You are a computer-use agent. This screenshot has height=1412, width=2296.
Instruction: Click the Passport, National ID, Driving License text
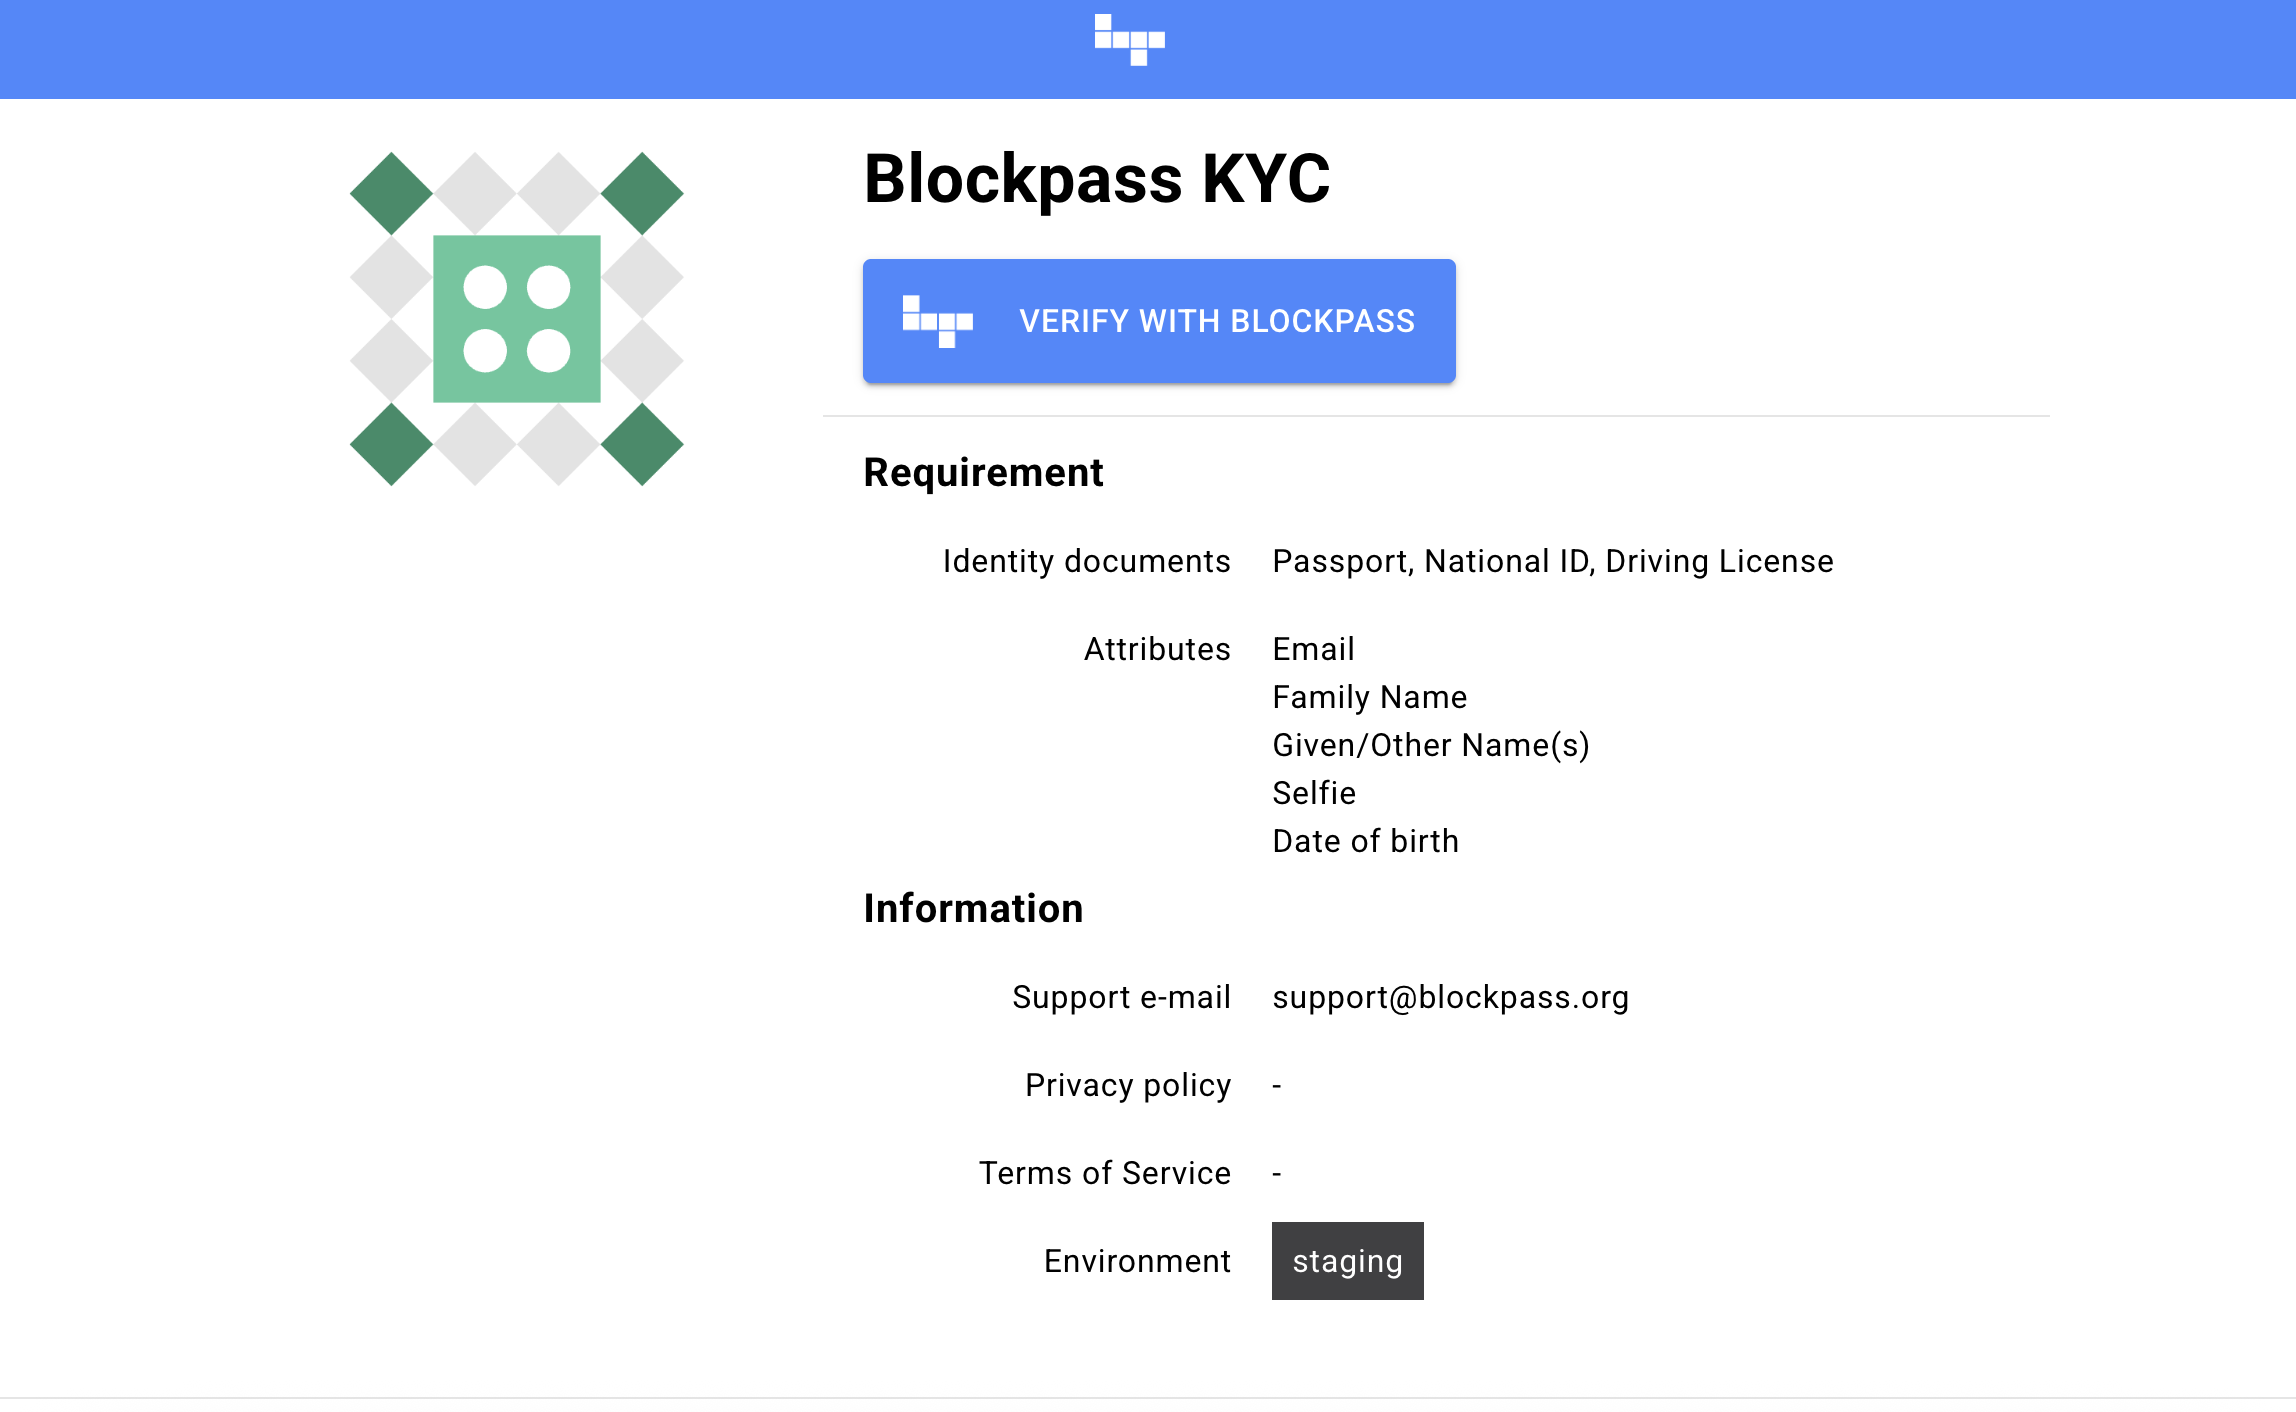[x=1552, y=561]
